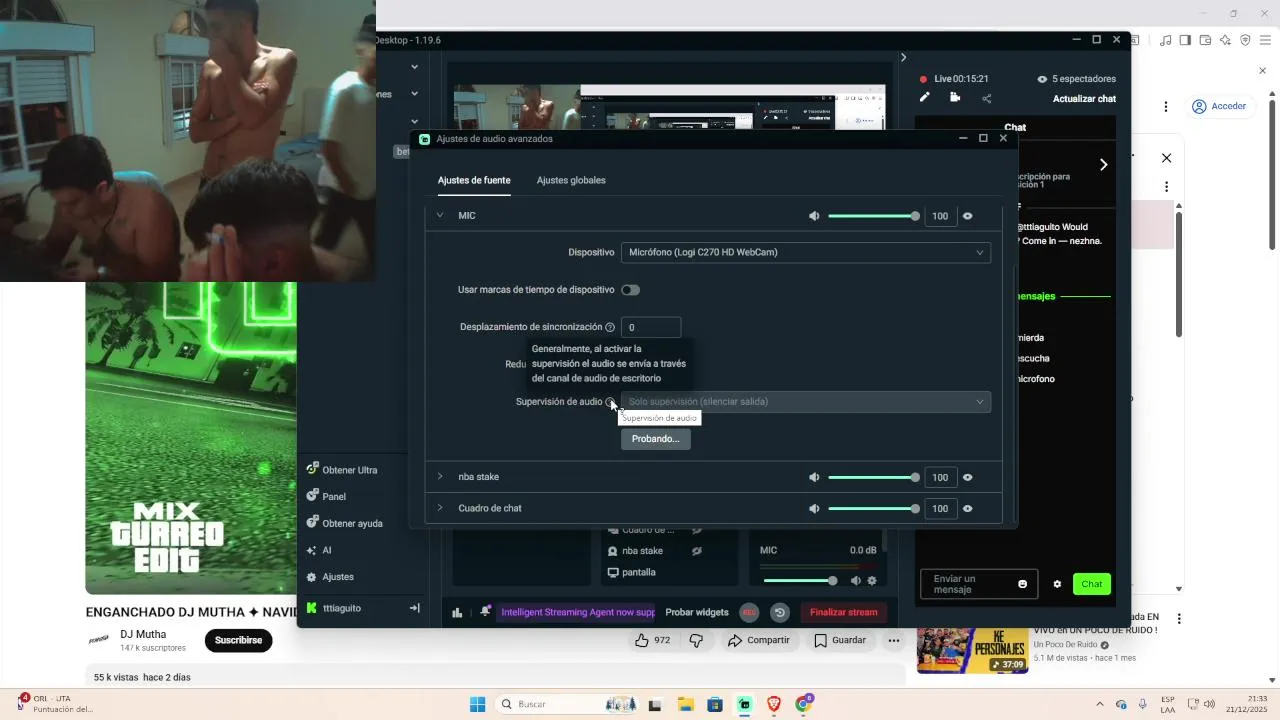Switch to Ajustes globales tab
The width and height of the screenshot is (1280, 720).
571,180
